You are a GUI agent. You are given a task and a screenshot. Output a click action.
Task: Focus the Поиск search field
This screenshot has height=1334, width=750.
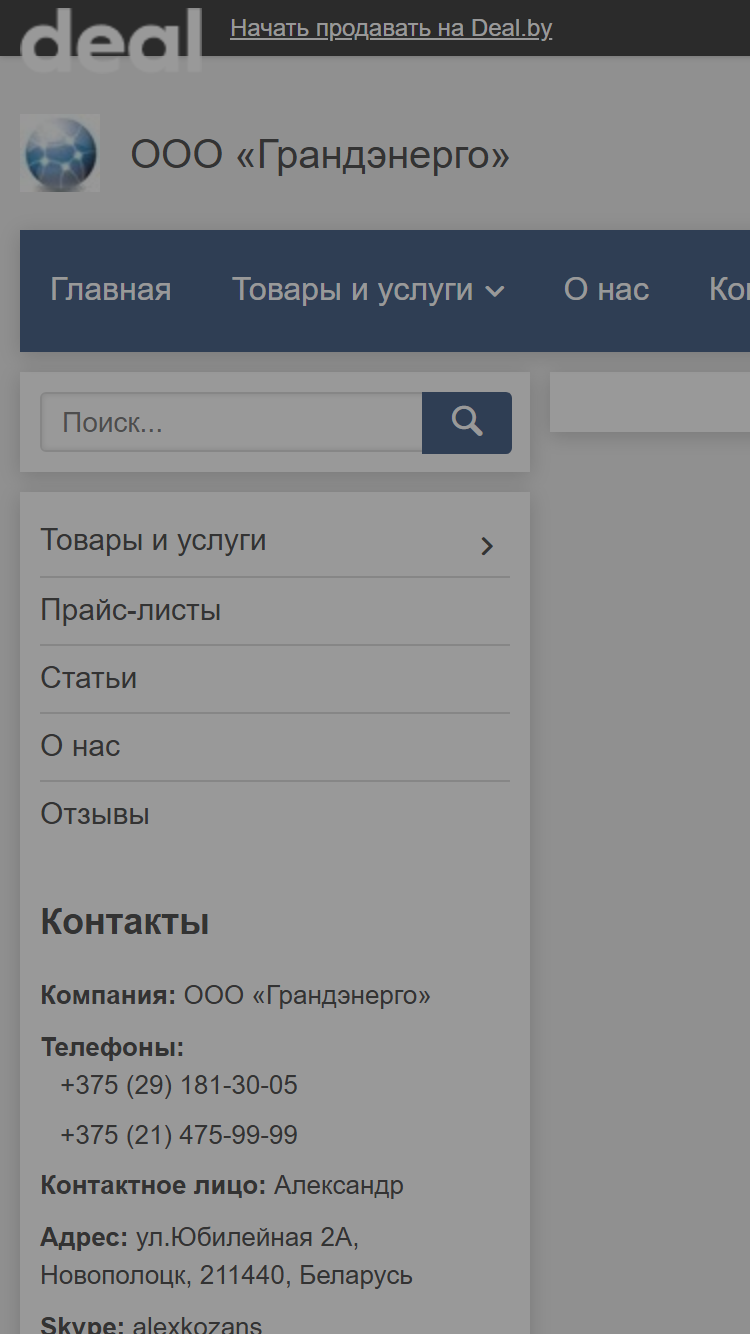coord(231,422)
